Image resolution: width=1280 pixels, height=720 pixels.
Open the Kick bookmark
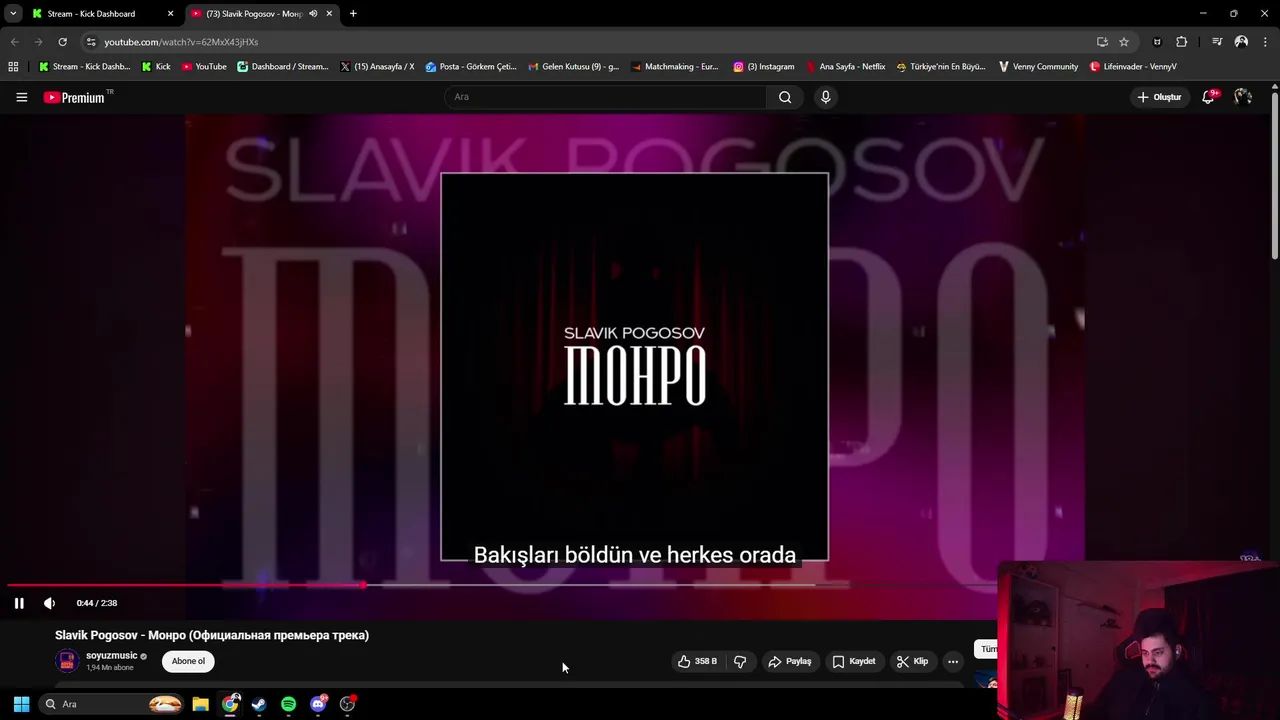coord(156,67)
